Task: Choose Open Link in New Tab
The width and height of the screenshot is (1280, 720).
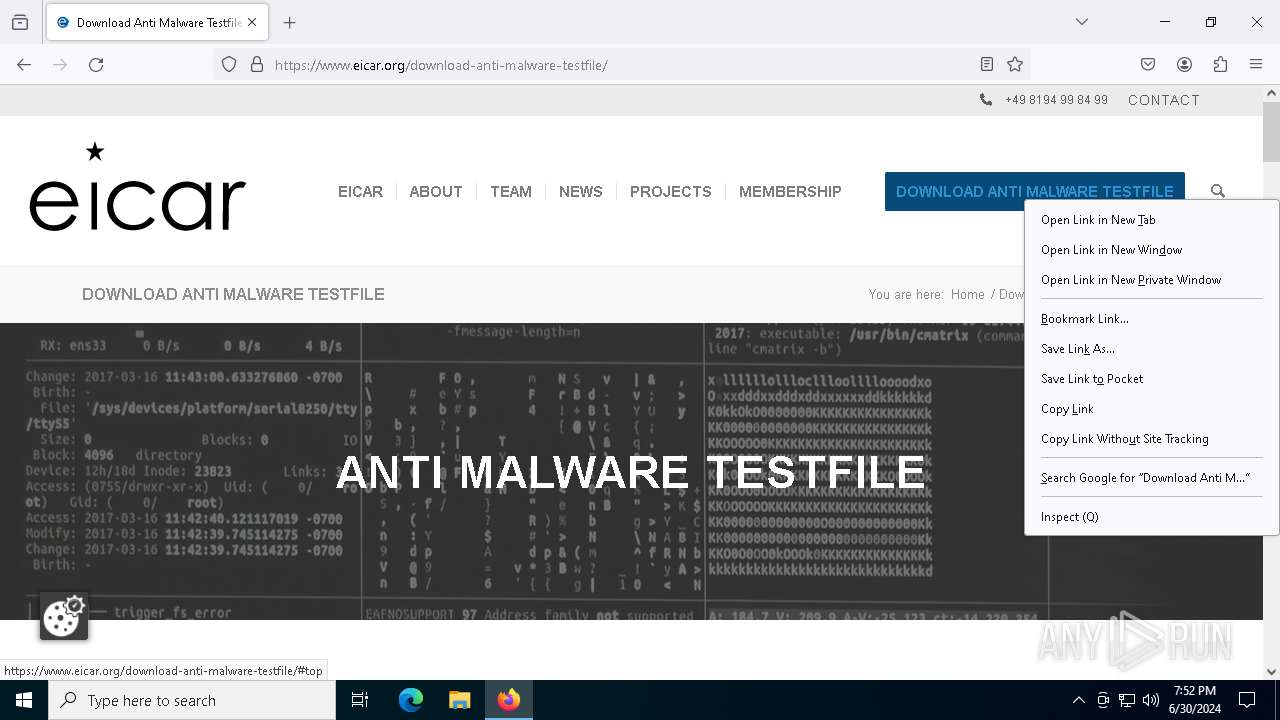Action: point(1152,220)
